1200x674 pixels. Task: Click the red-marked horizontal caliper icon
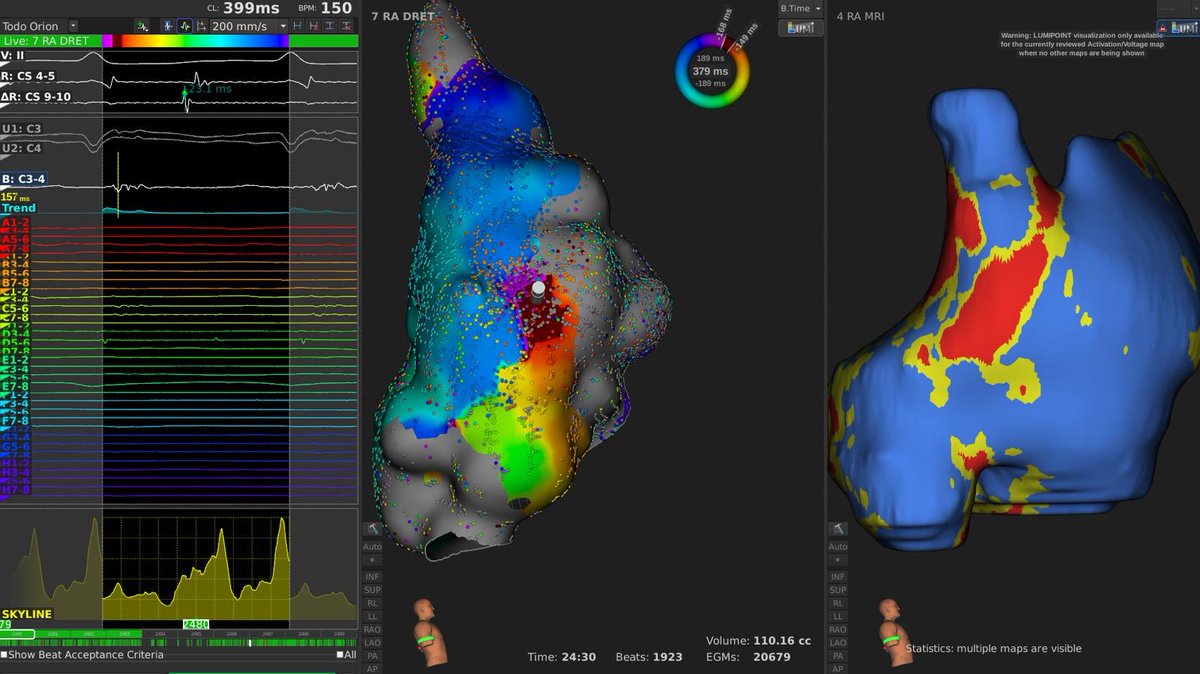314,26
